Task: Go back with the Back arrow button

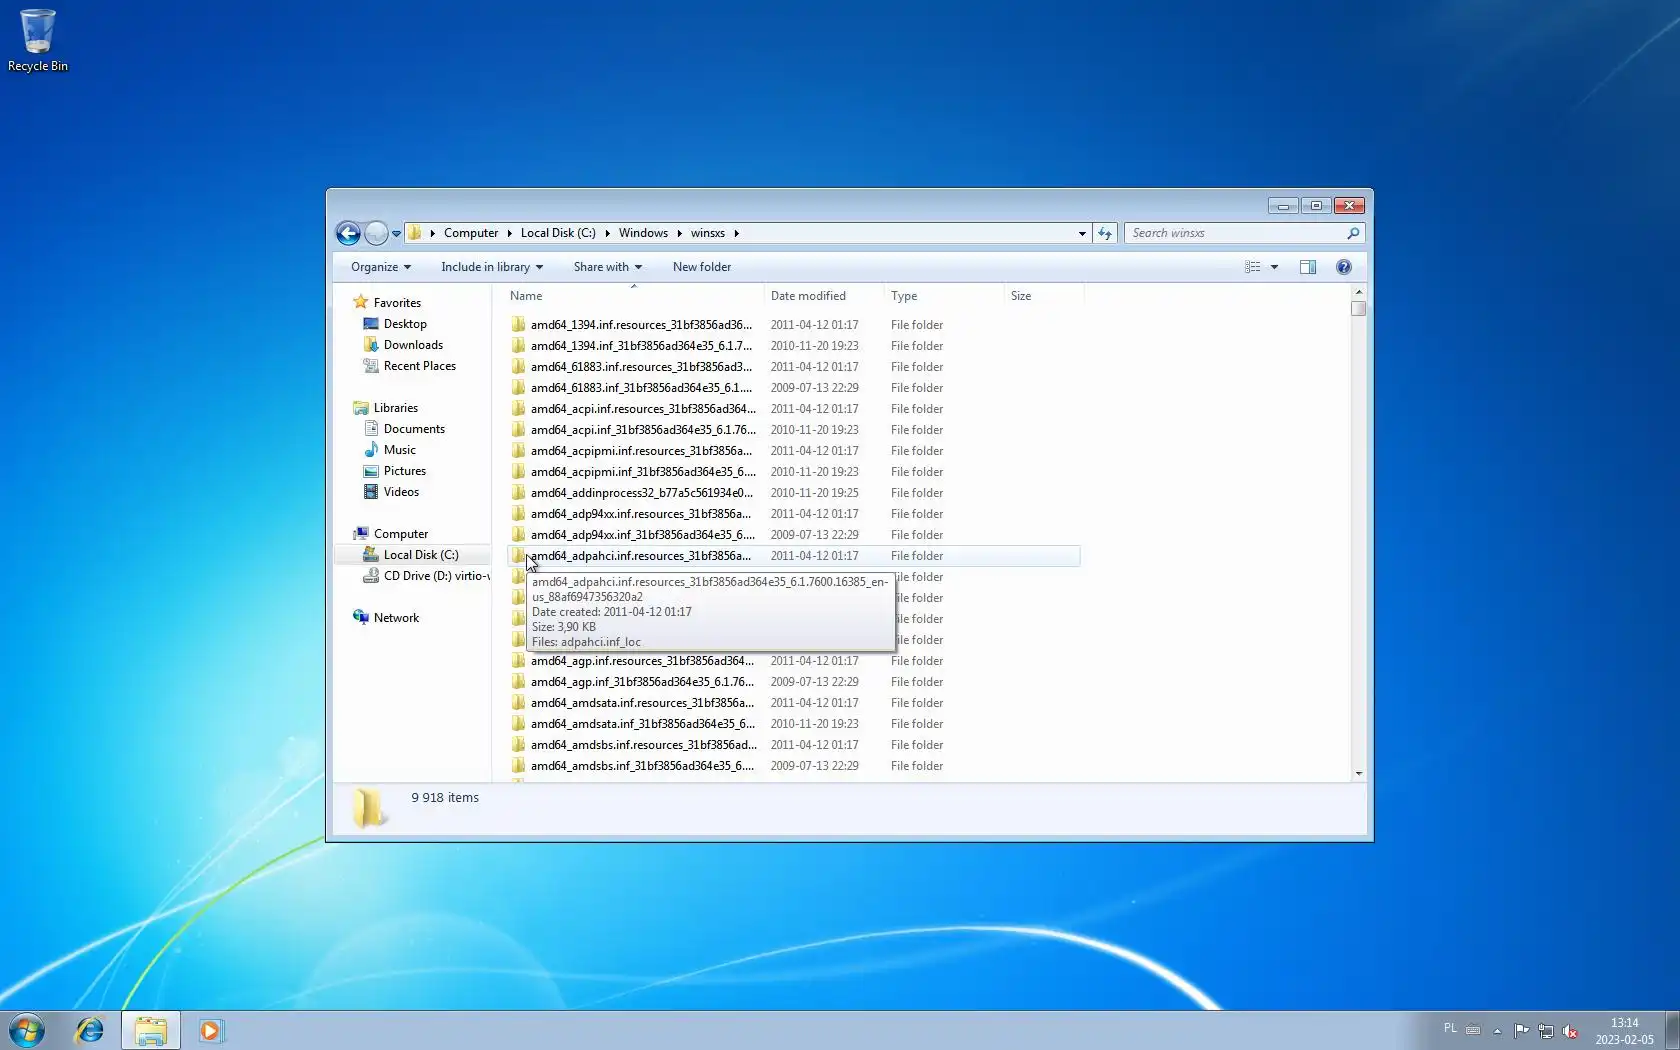Action: [x=348, y=233]
